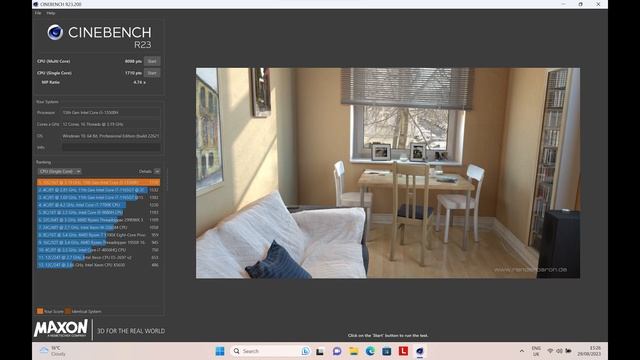
Task: Click the volume speaker tray icon
Action: (x=559, y=351)
